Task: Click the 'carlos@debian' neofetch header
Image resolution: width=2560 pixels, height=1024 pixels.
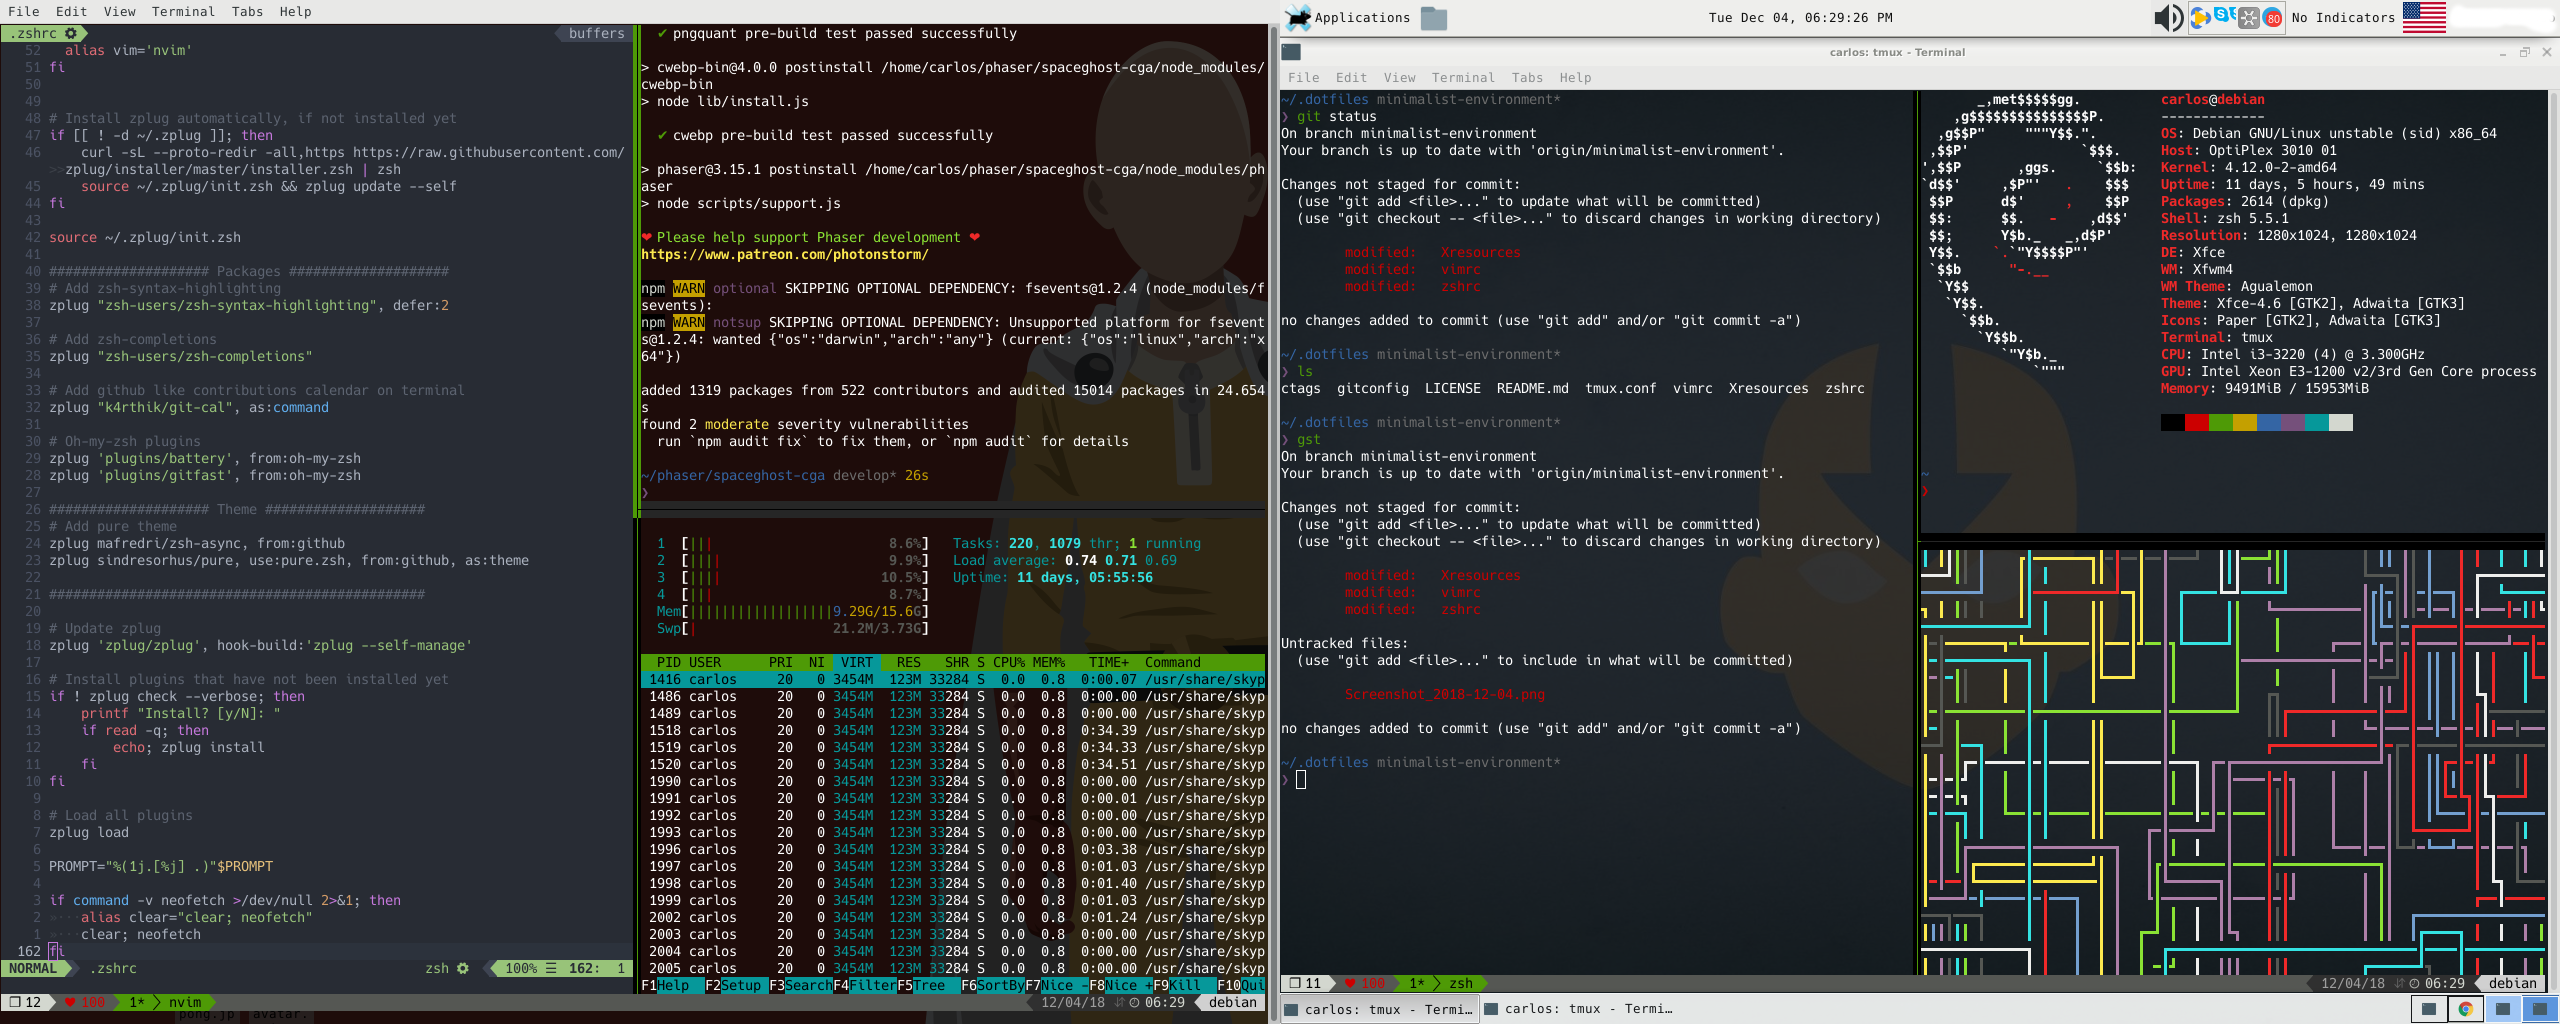Action: [2212, 99]
